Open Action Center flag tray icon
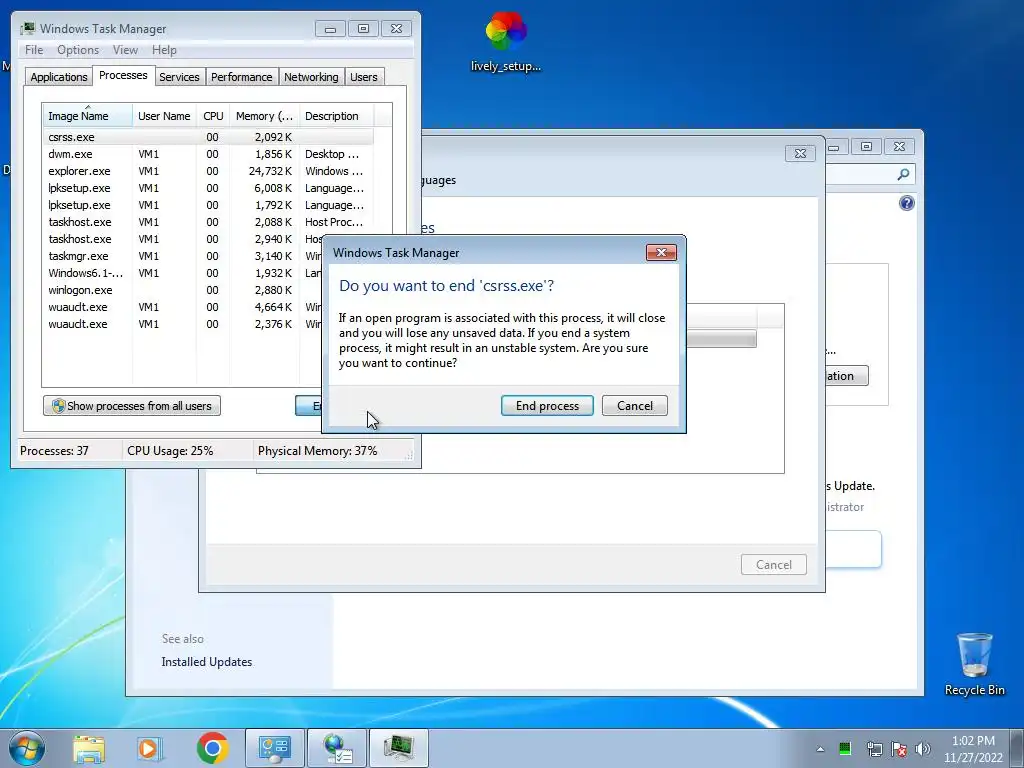 (x=899, y=748)
